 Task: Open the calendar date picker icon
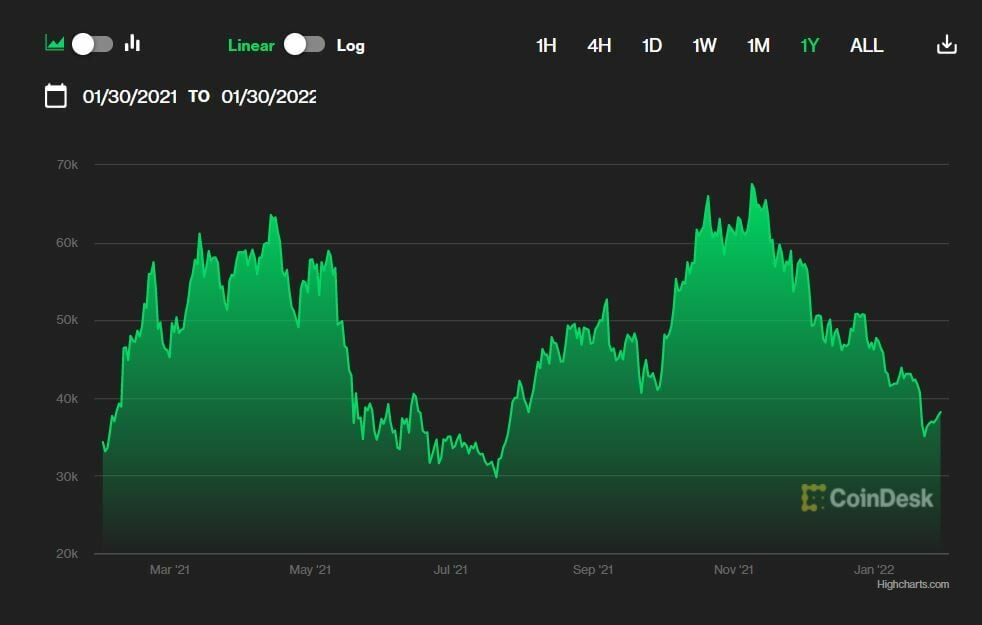(56, 96)
